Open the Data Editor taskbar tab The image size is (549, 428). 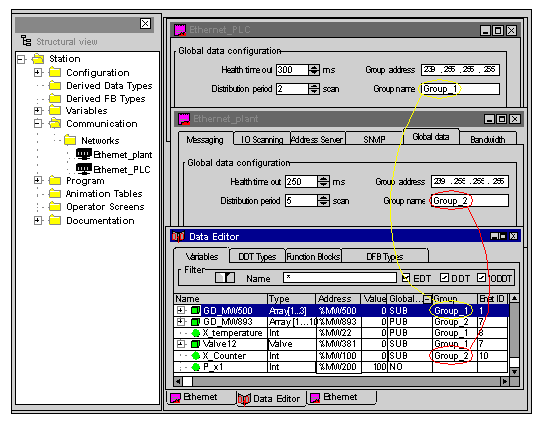click(x=270, y=399)
